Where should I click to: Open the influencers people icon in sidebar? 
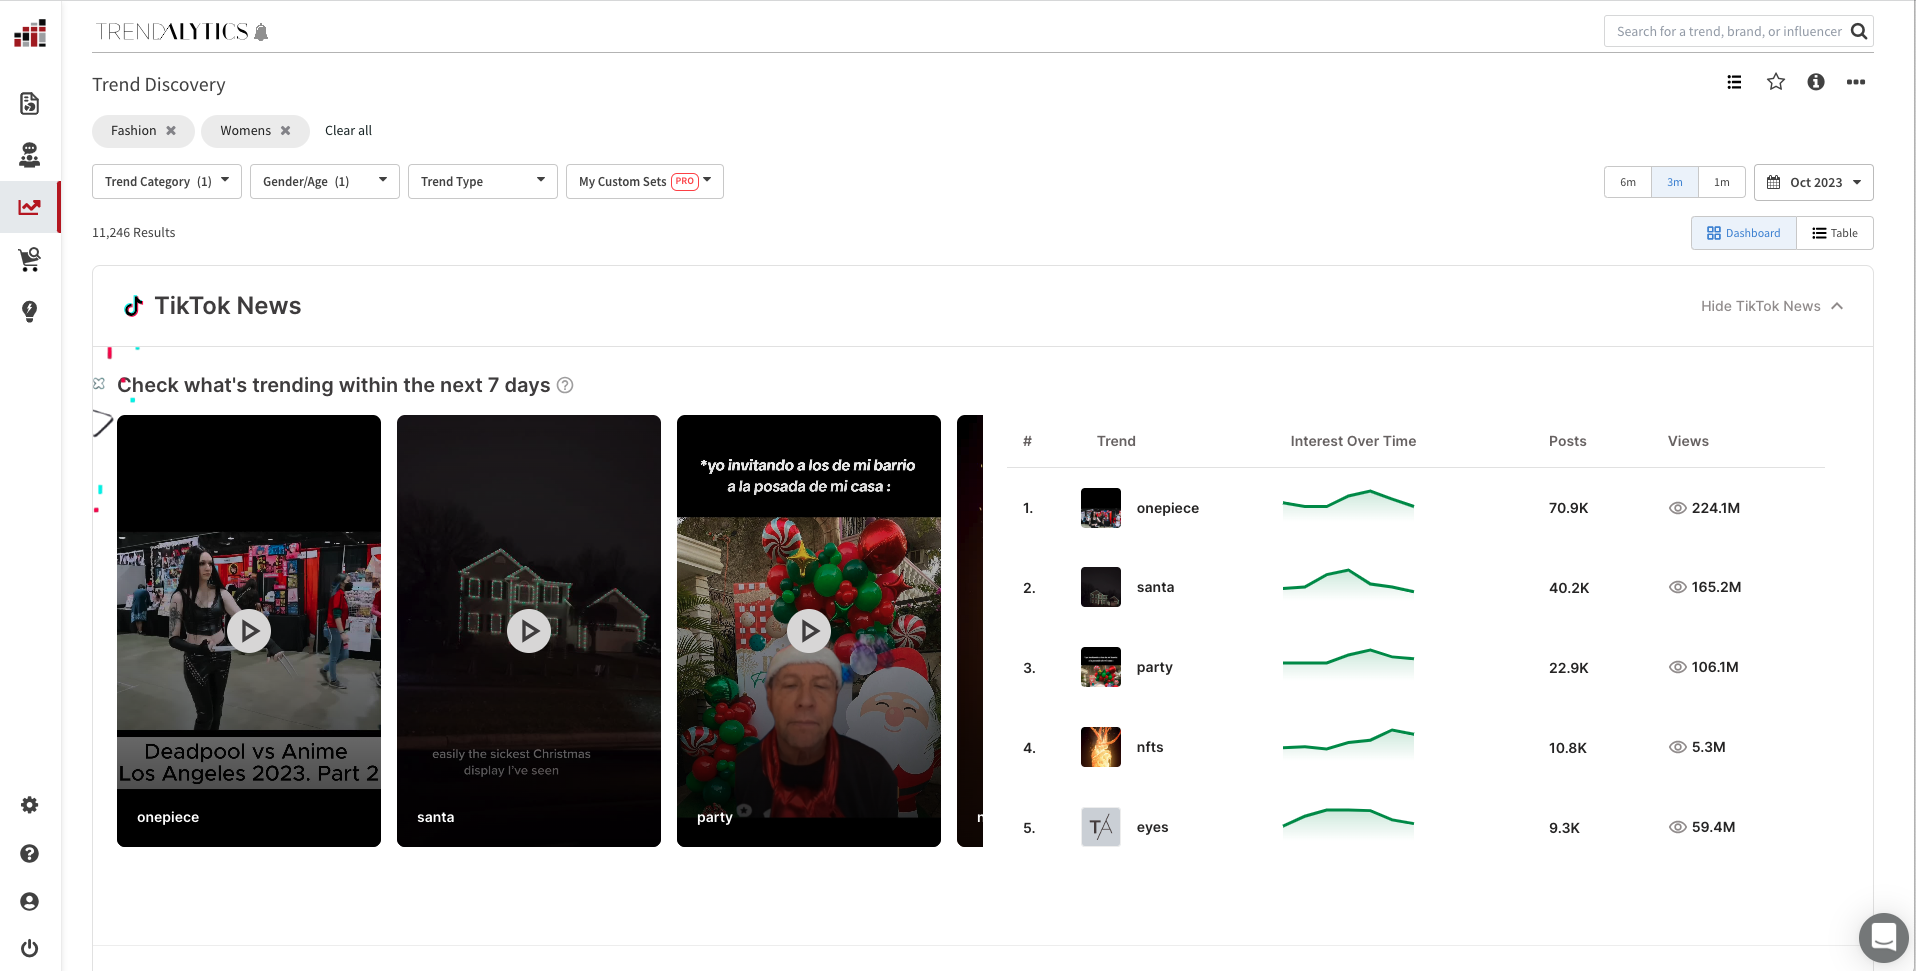(x=30, y=155)
